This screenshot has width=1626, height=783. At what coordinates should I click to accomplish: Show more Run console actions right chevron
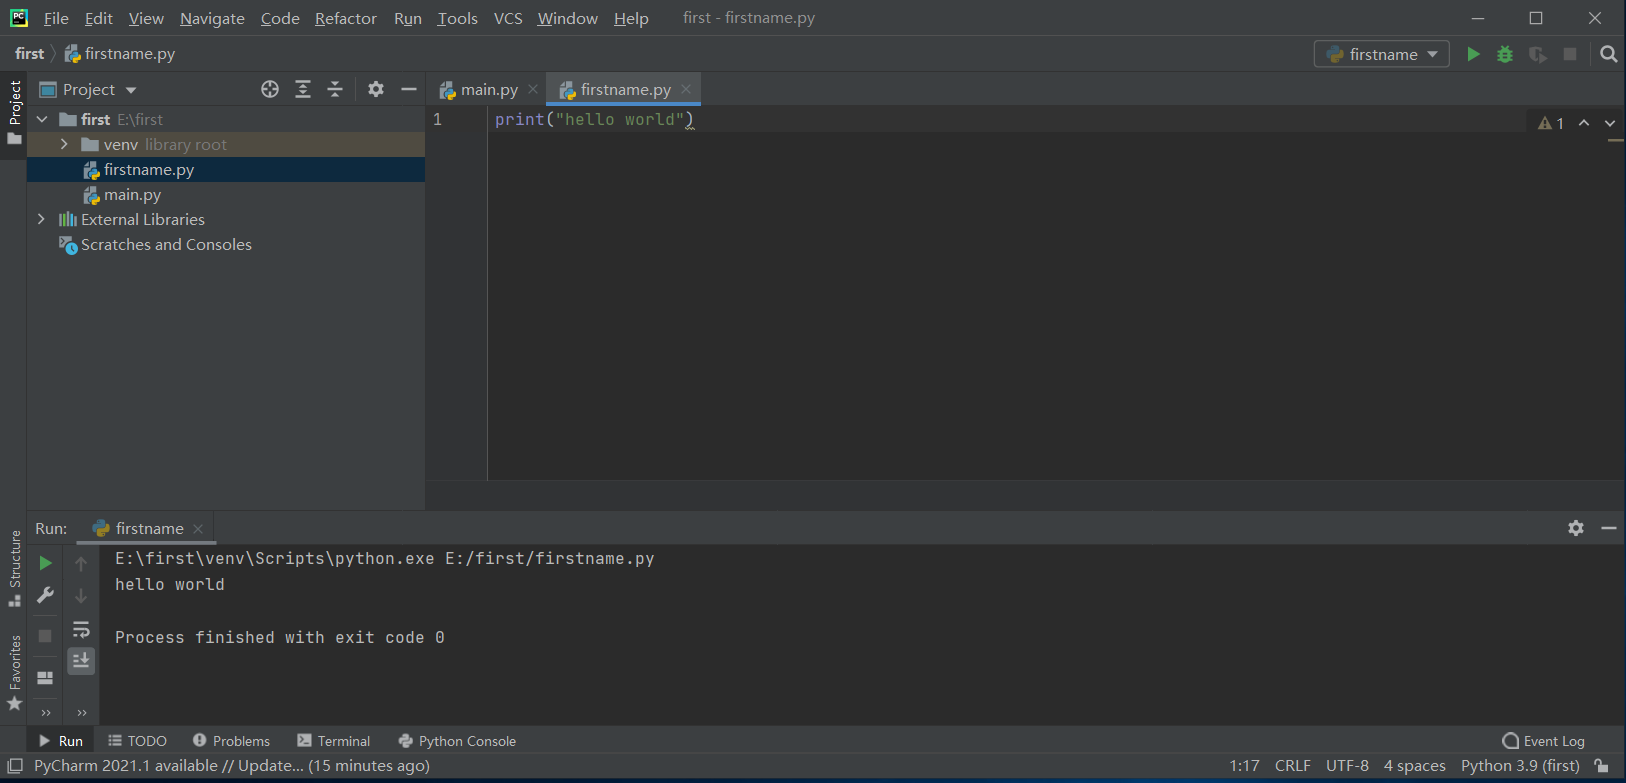[x=81, y=713]
